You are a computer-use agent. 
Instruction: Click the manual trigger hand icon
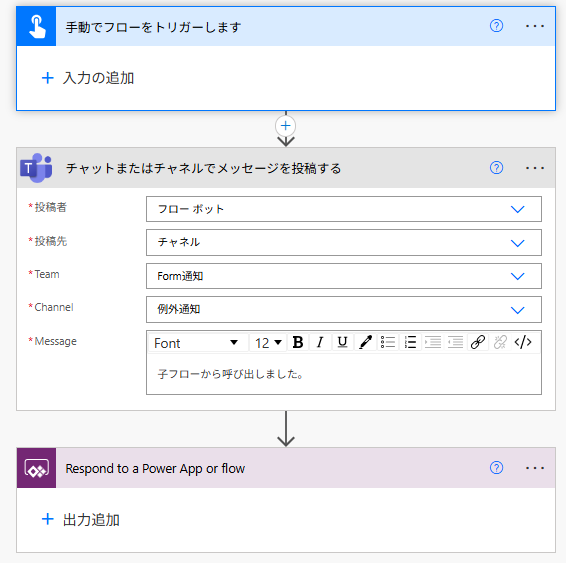[36, 26]
